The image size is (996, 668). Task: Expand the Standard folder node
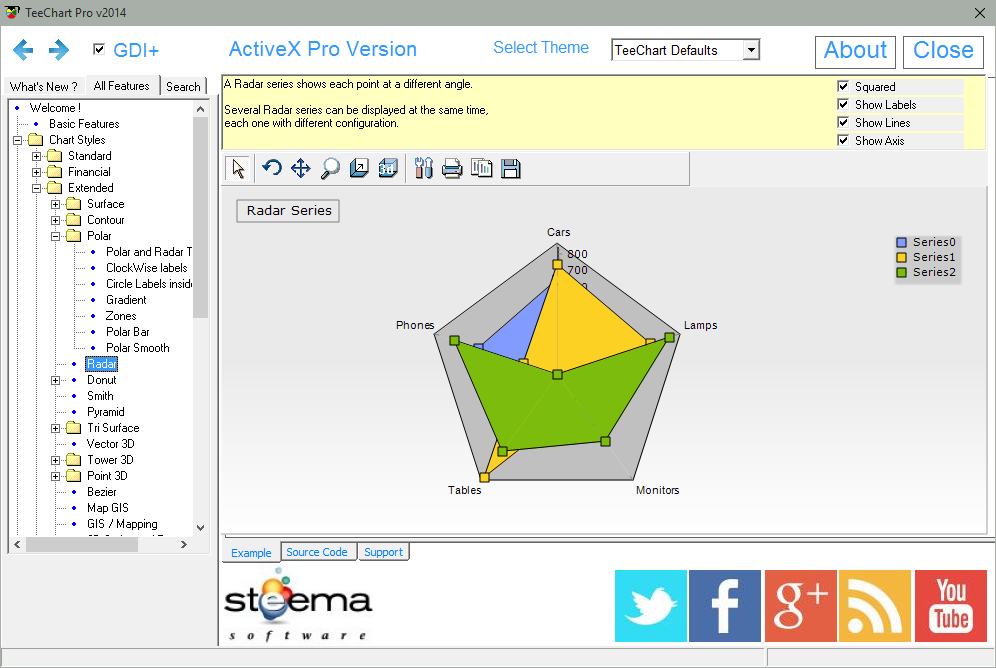pos(36,156)
